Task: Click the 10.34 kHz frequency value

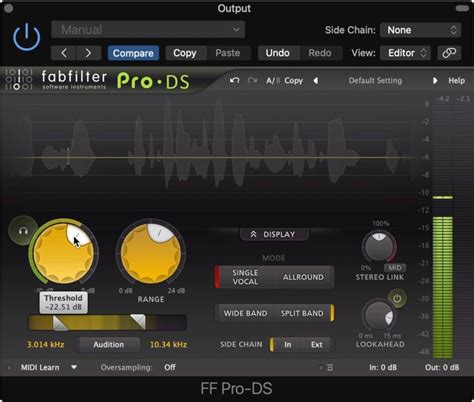Action: pyautogui.click(x=168, y=345)
